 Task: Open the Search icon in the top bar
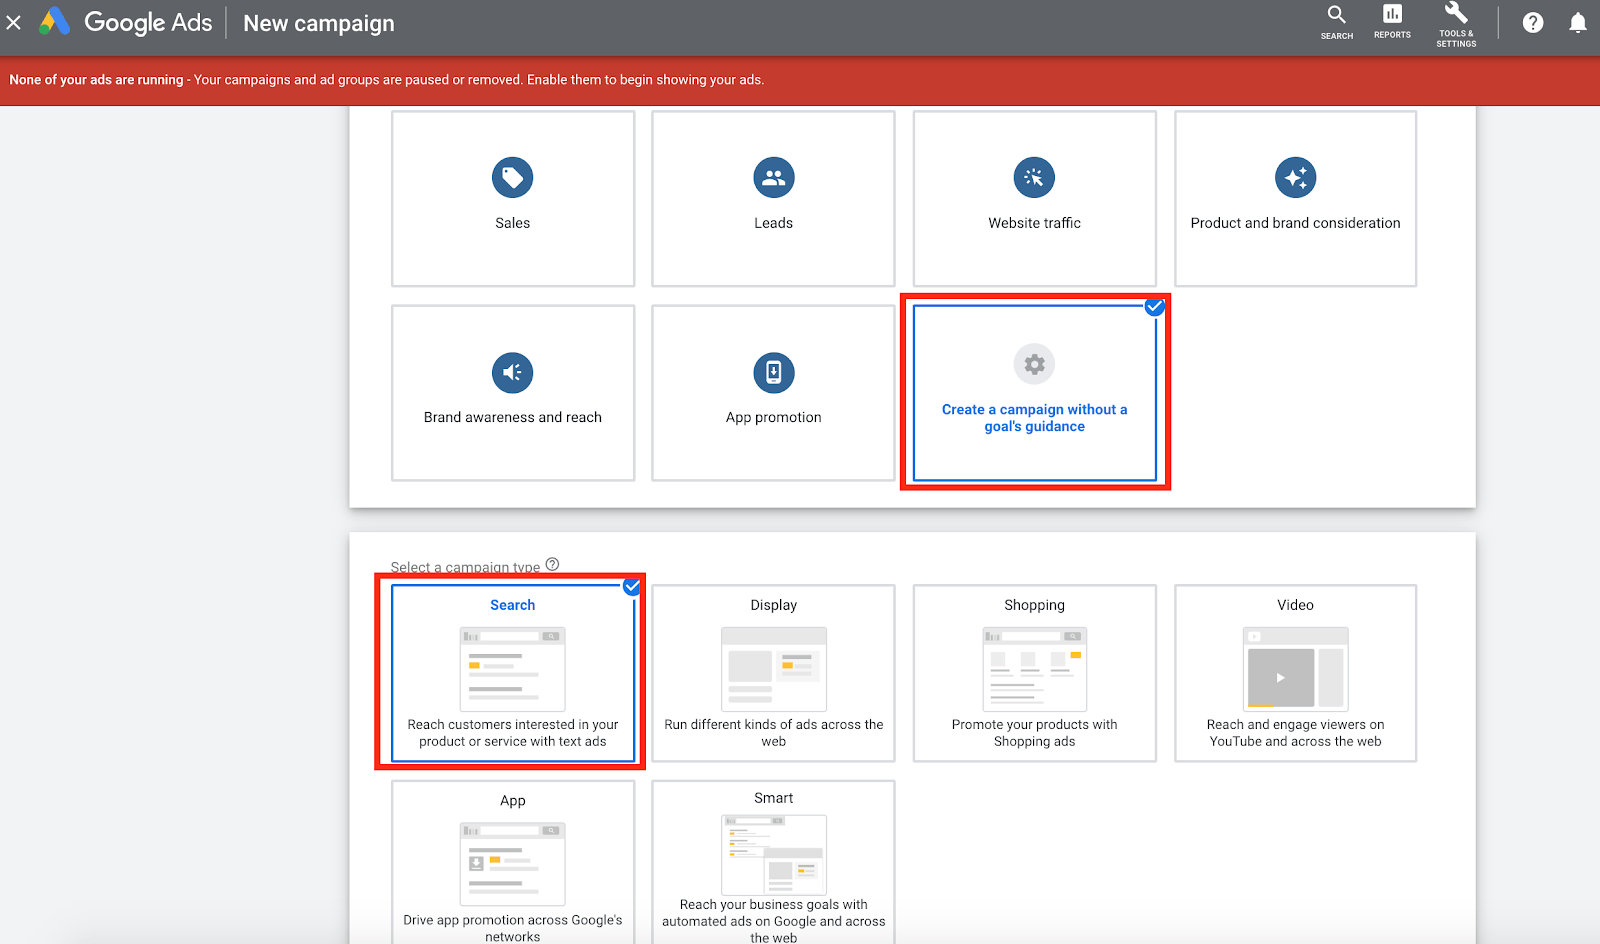(1336, 22)
